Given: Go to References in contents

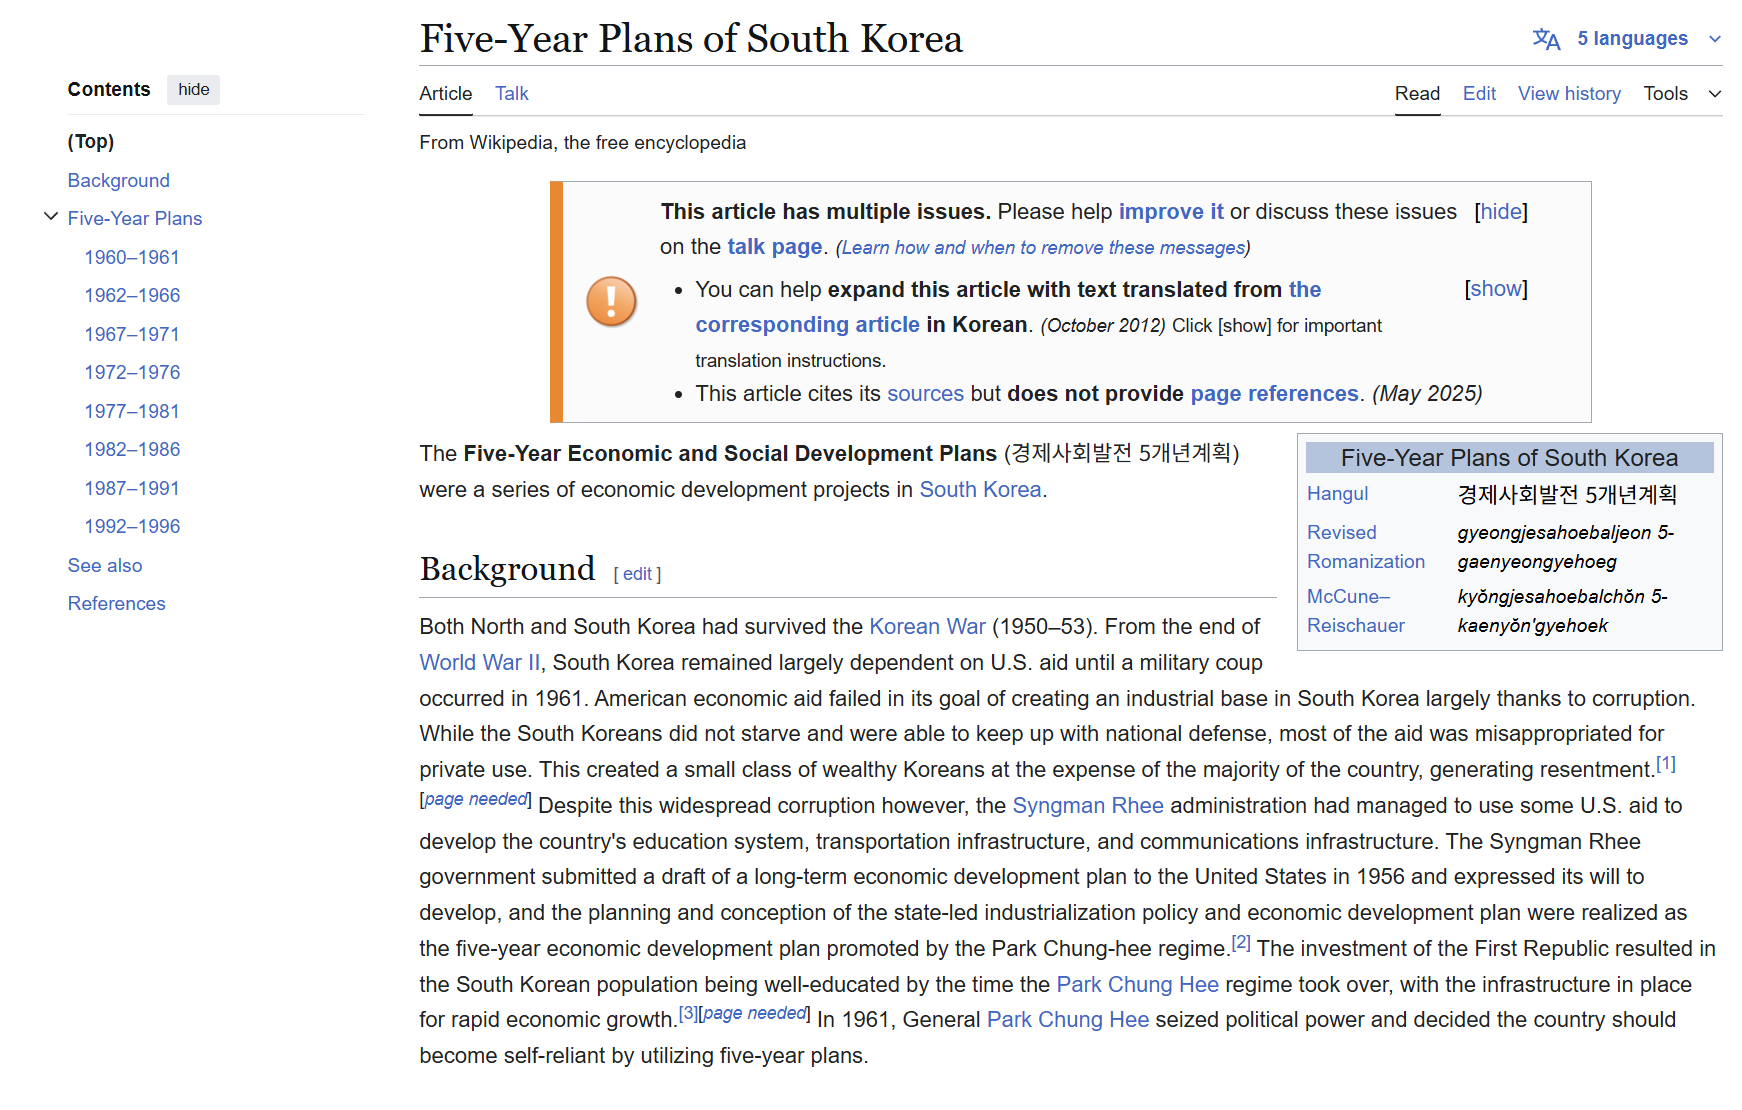Looking at the screenshot, I should pyautogui.click(x=116, y=603).
